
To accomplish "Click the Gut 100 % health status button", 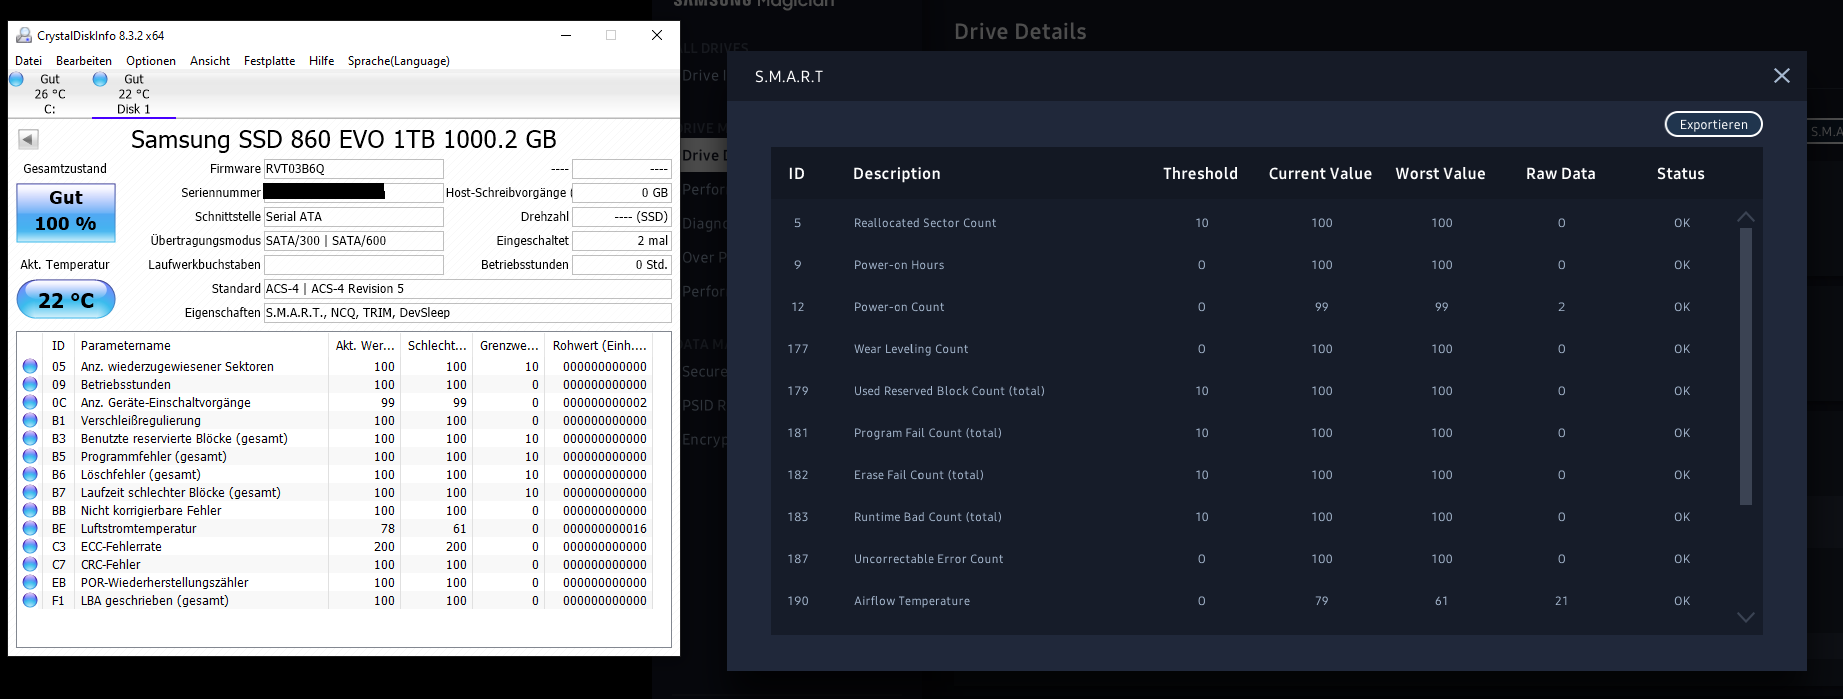I will coord(66,212).
